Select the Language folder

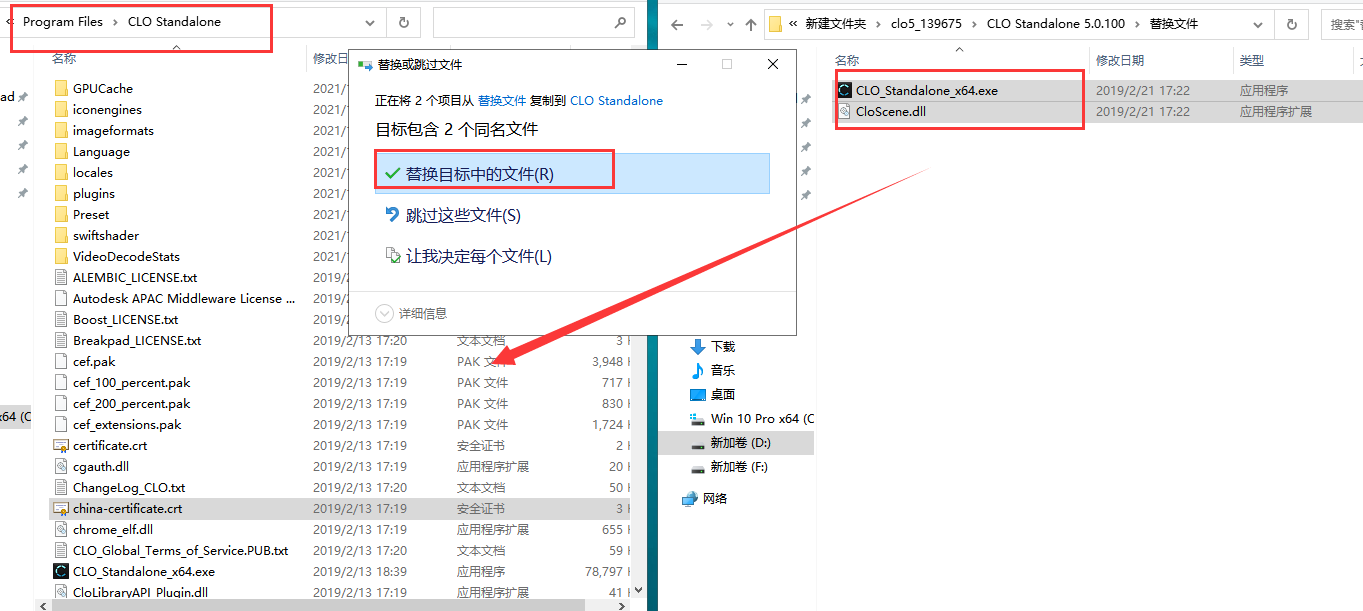click(101, 151)
